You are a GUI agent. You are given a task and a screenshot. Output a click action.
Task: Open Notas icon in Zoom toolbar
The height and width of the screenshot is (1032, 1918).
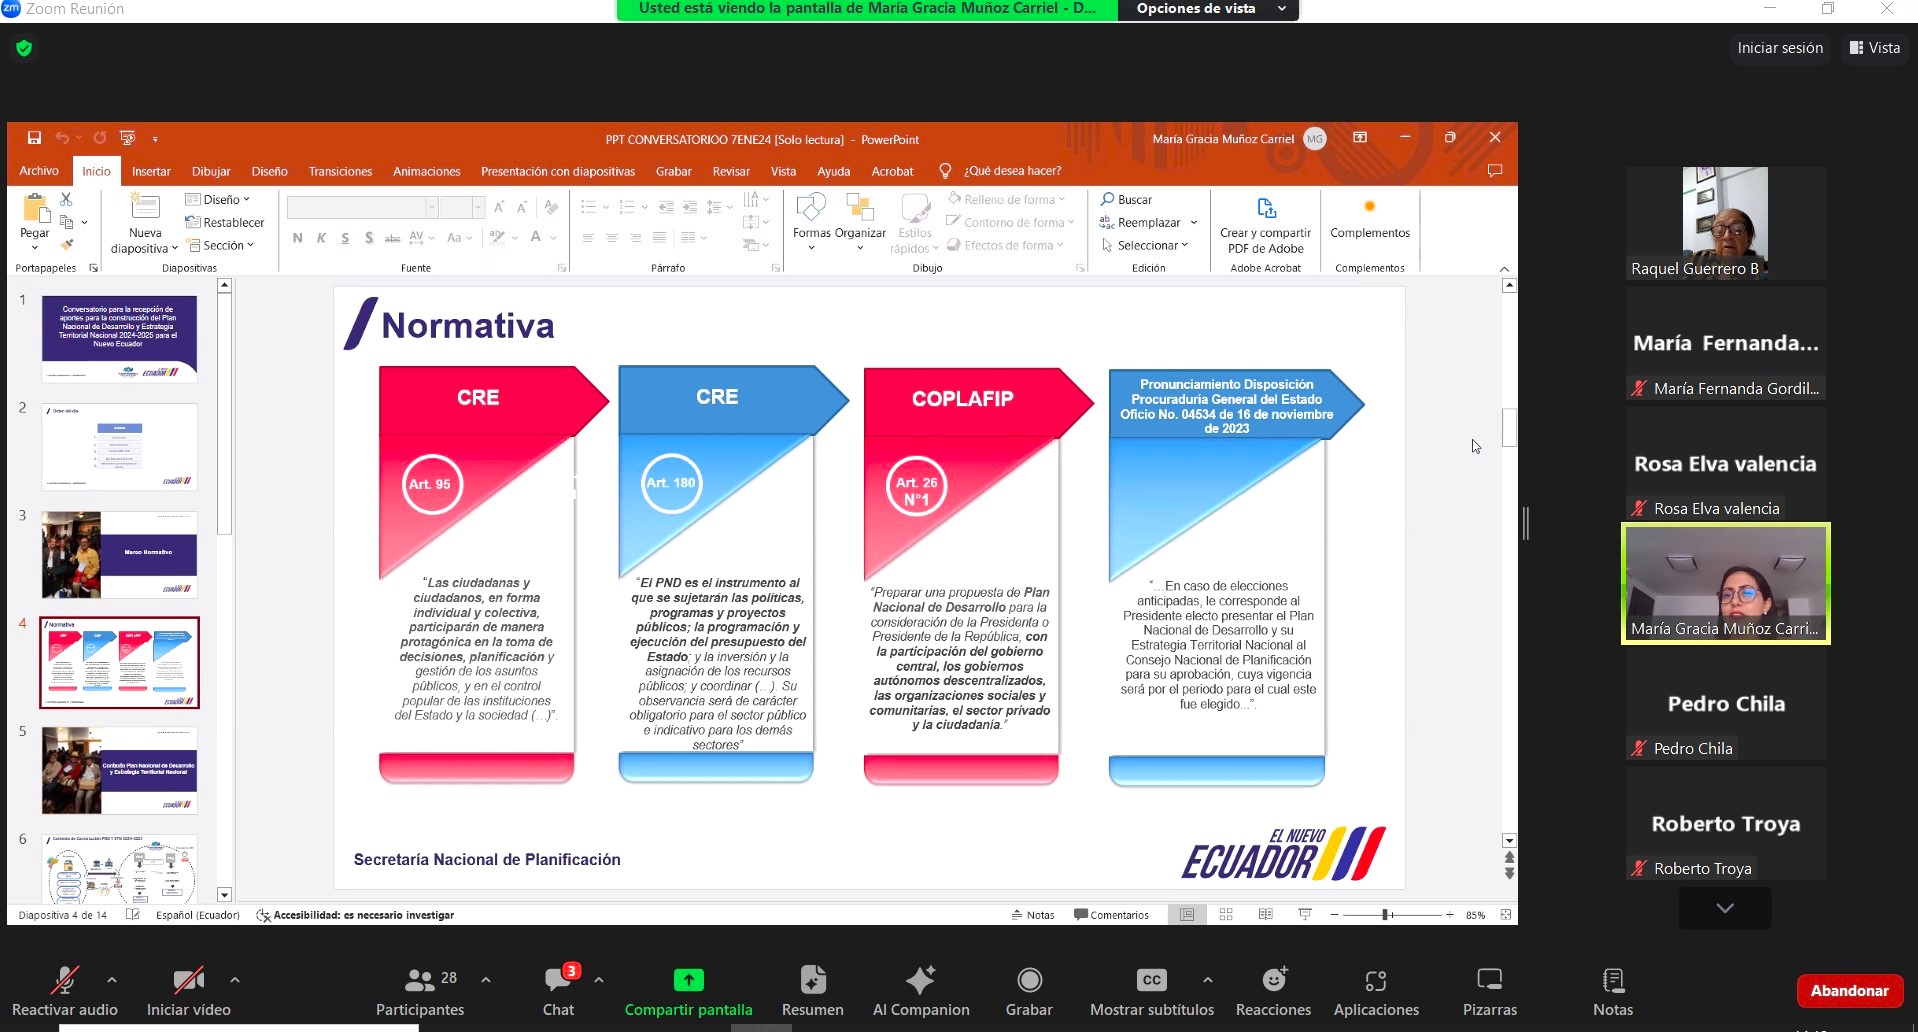pos(1613,980)
